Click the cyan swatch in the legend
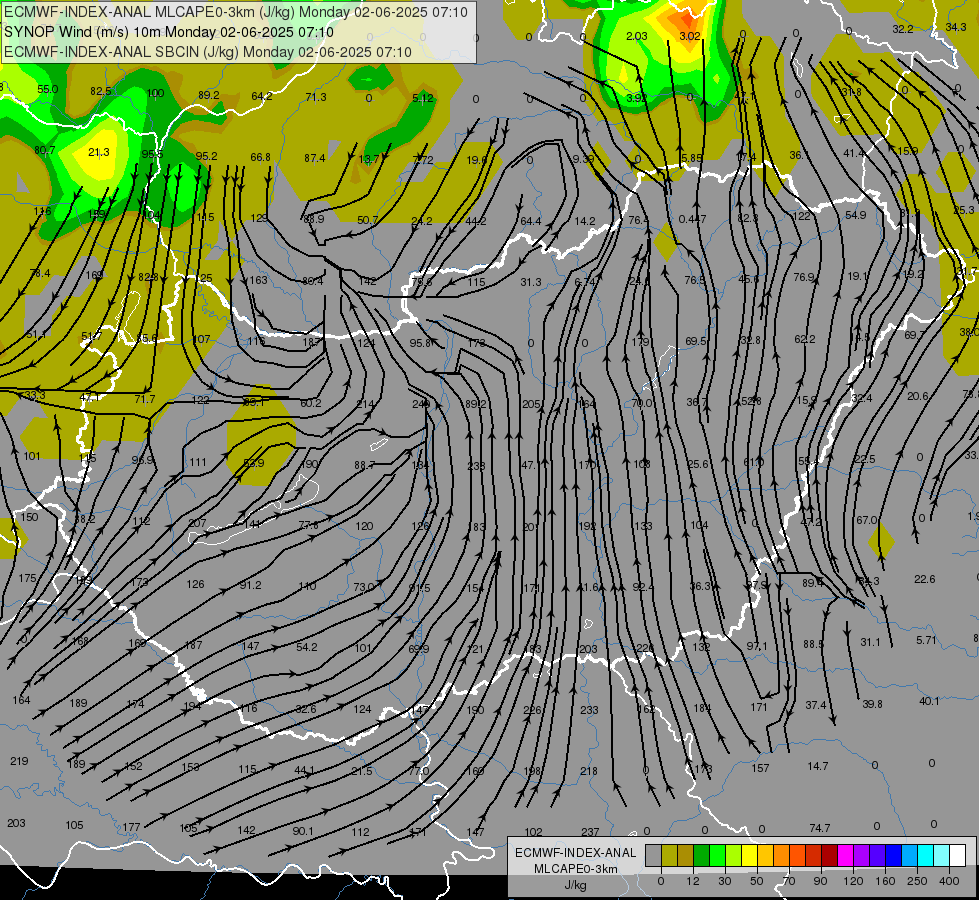The image size is (979, 900). (925, 855)
